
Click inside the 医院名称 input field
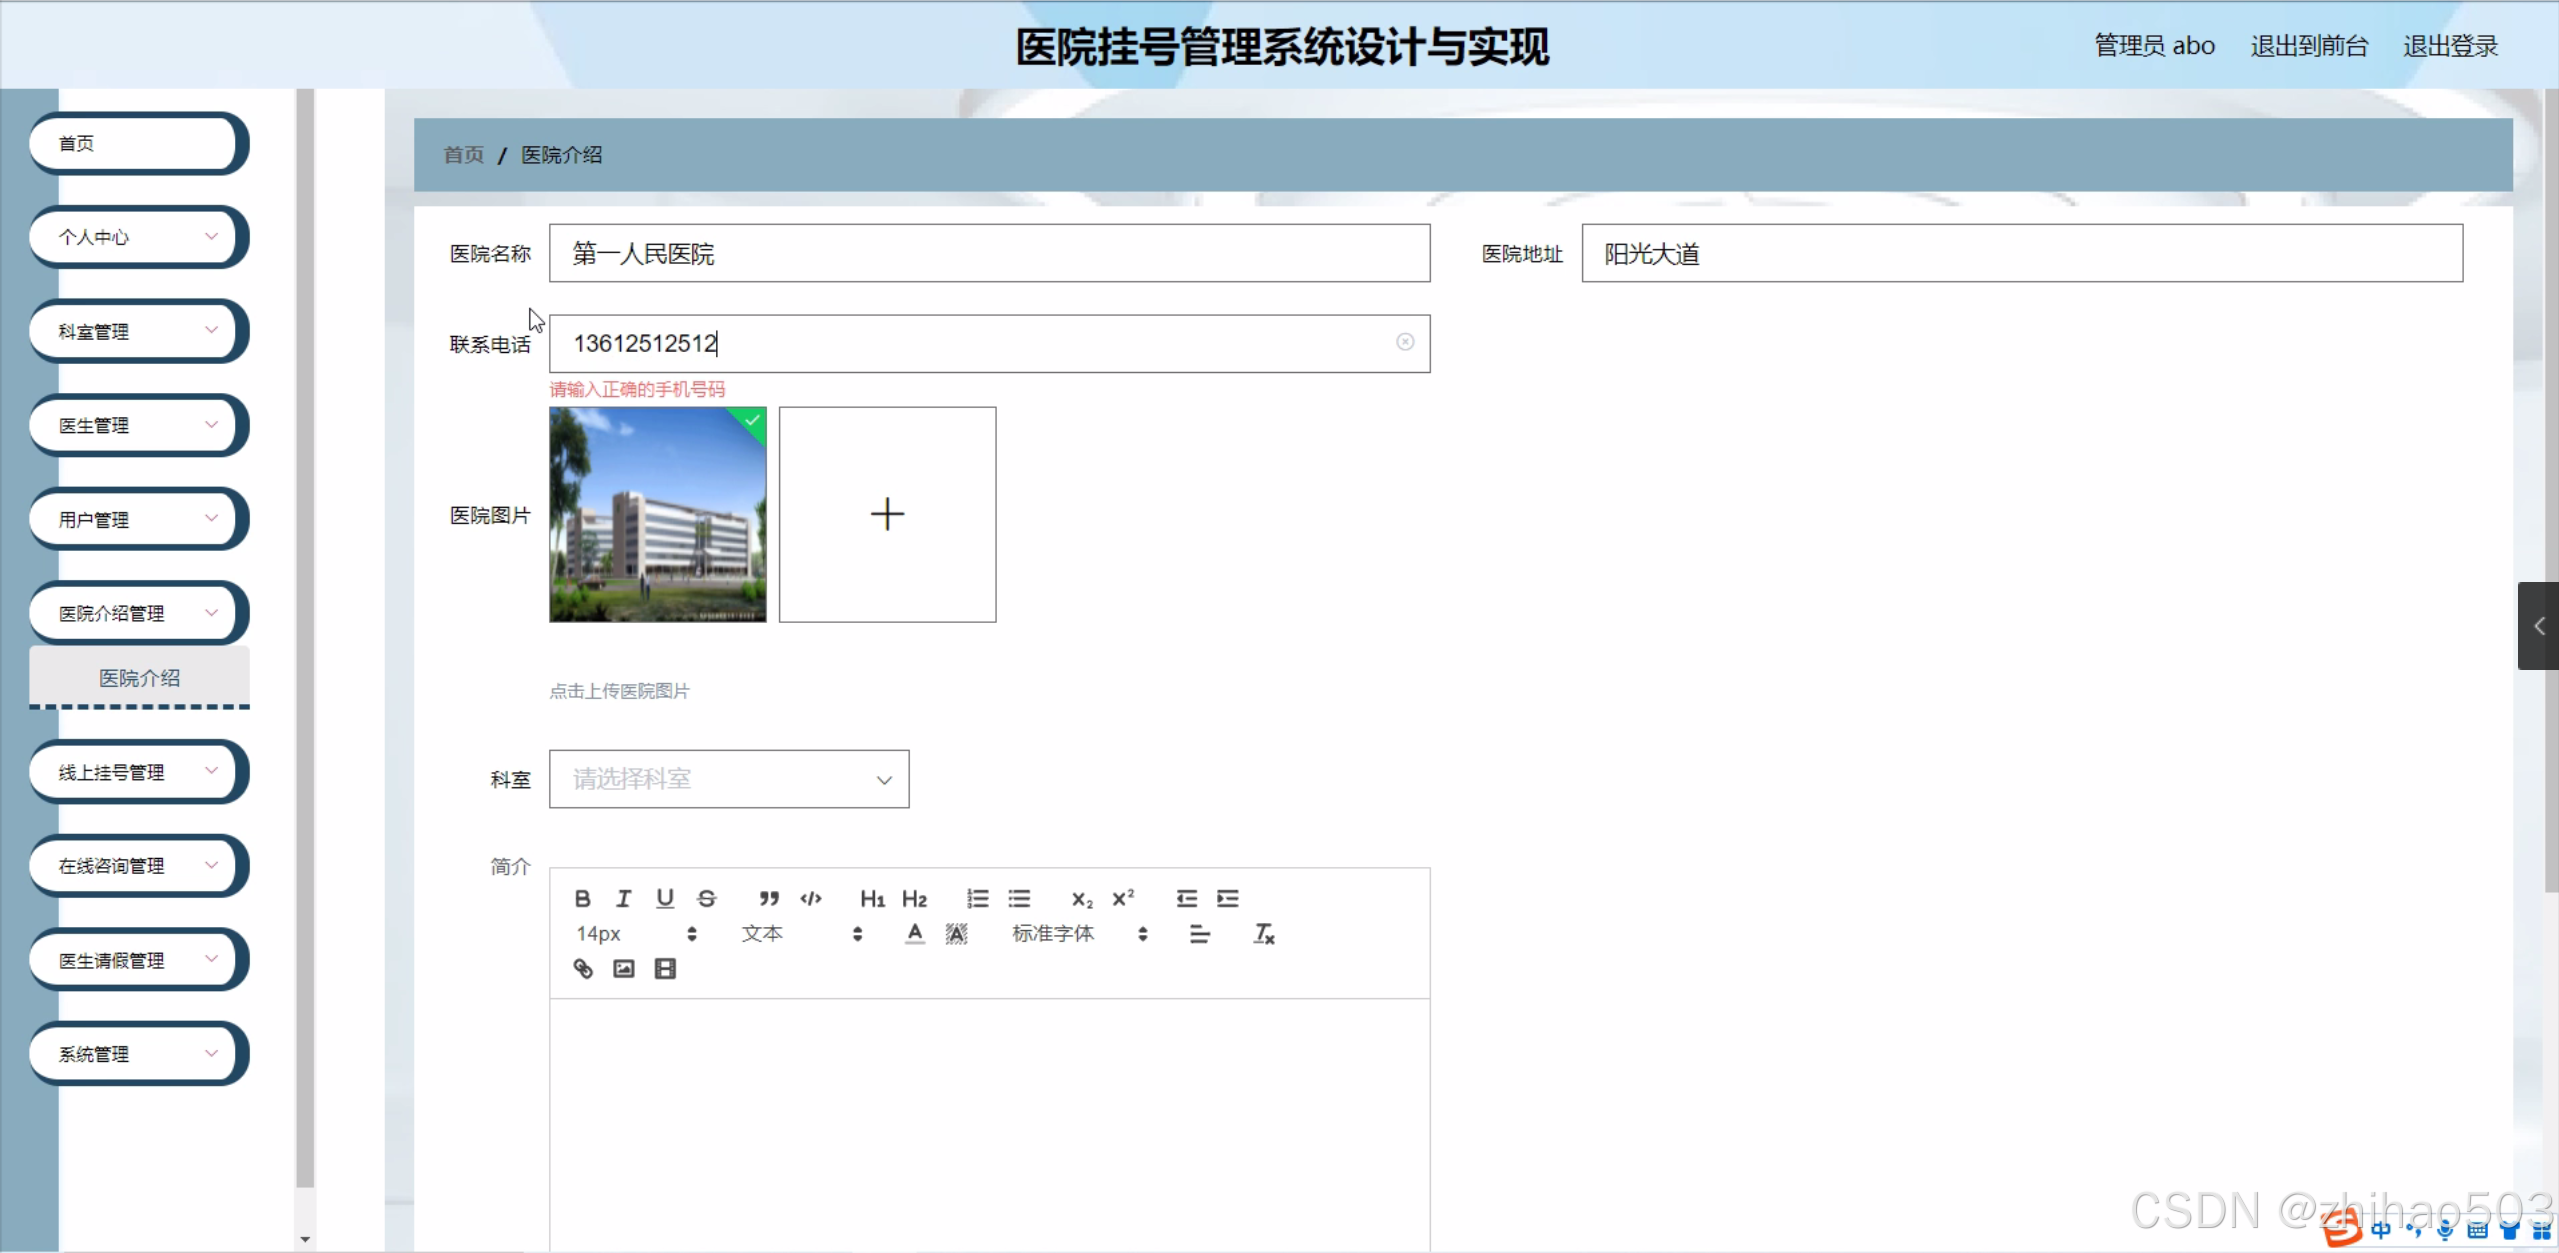pyautogui.click(x=989, y=253)
